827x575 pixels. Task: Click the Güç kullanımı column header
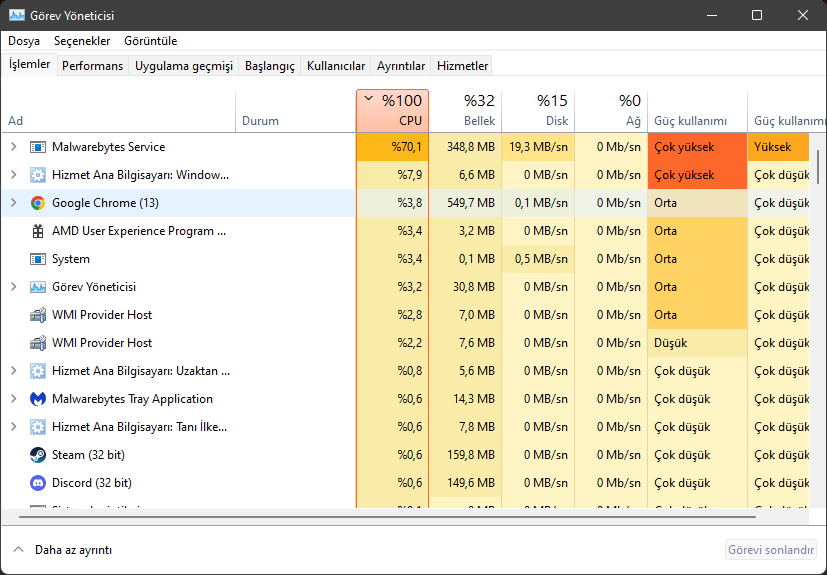pos(697,111)
